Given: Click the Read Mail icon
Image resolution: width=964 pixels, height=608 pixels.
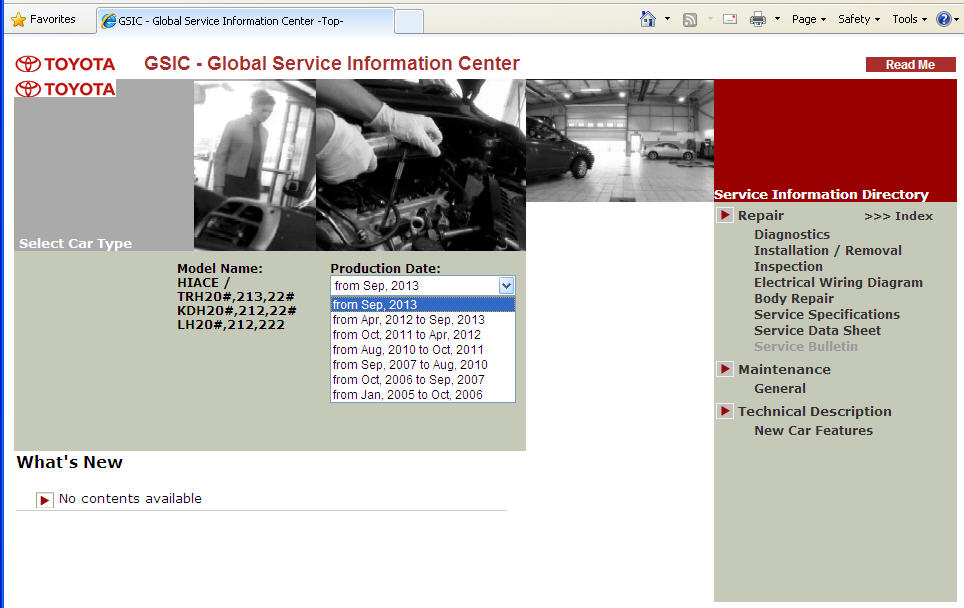Looking at the screenshot, I should (730, 19).
